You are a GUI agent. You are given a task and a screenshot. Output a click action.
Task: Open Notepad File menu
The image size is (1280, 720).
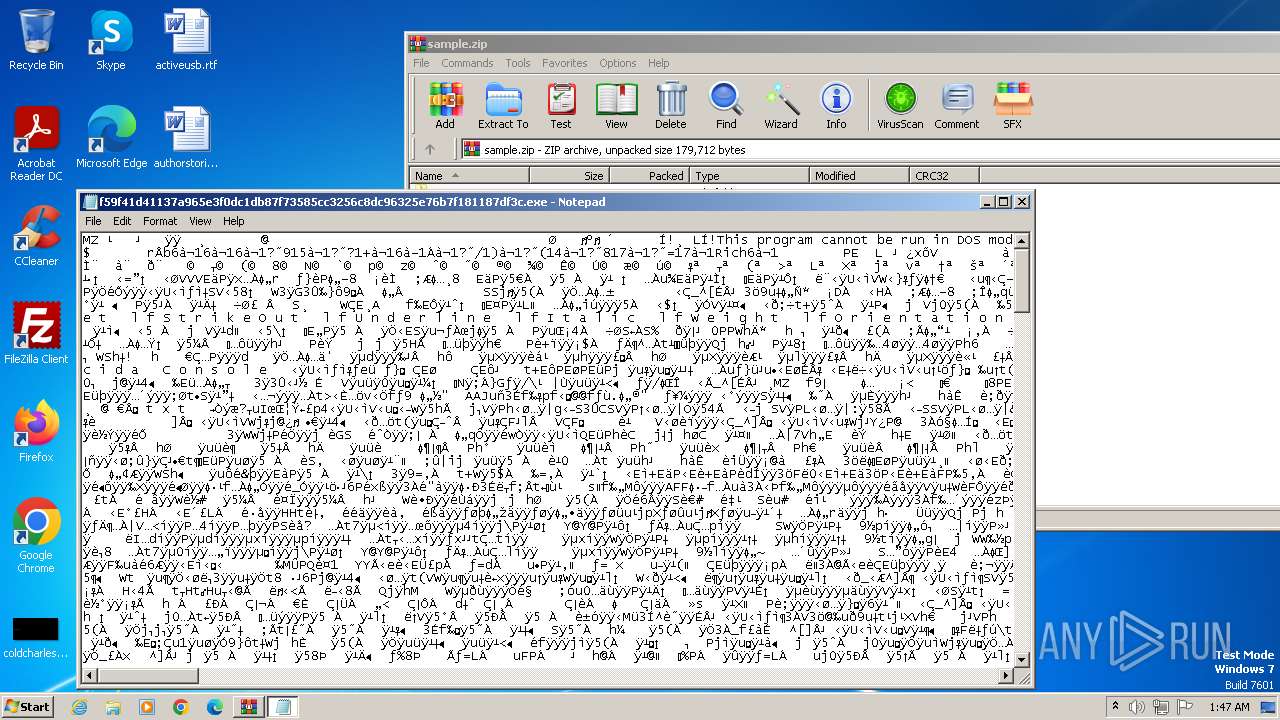pos(93,221)
